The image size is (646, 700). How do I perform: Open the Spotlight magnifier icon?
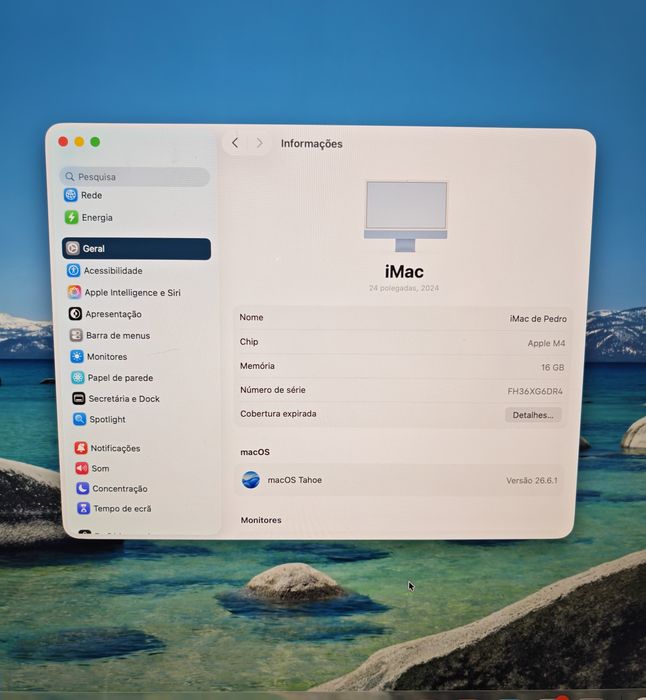(x=79, y=419)
